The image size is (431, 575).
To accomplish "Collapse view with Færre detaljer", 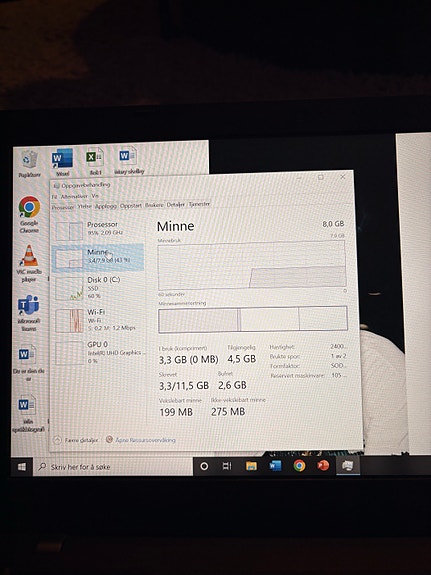I will 76,440.
